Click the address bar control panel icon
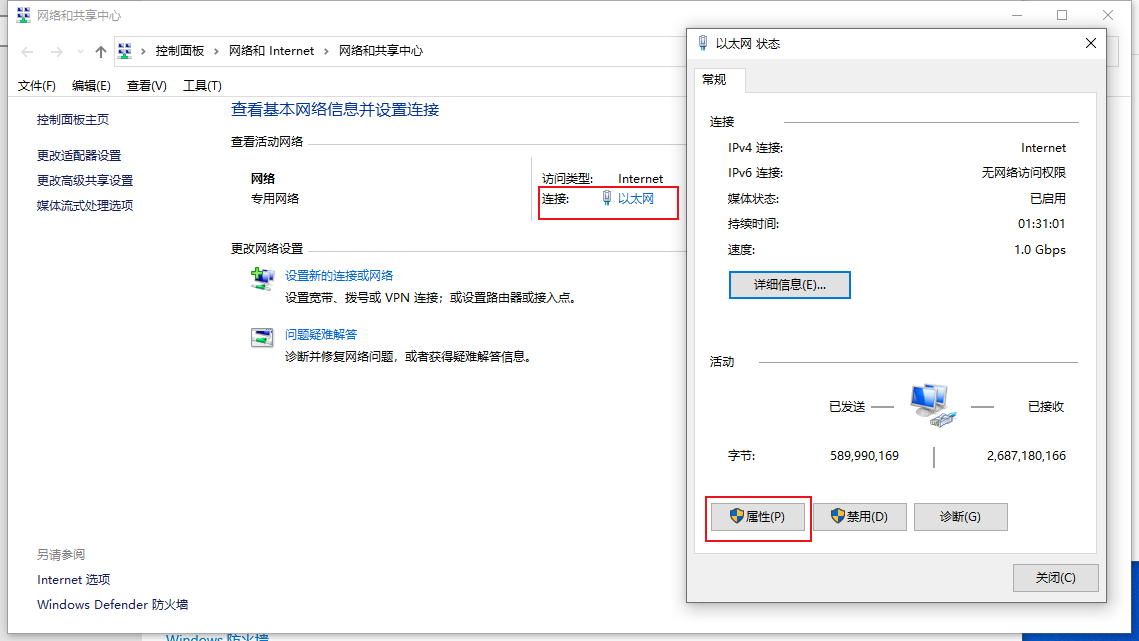This screenshot has height=641, width=1139. (x=125, y=51)
